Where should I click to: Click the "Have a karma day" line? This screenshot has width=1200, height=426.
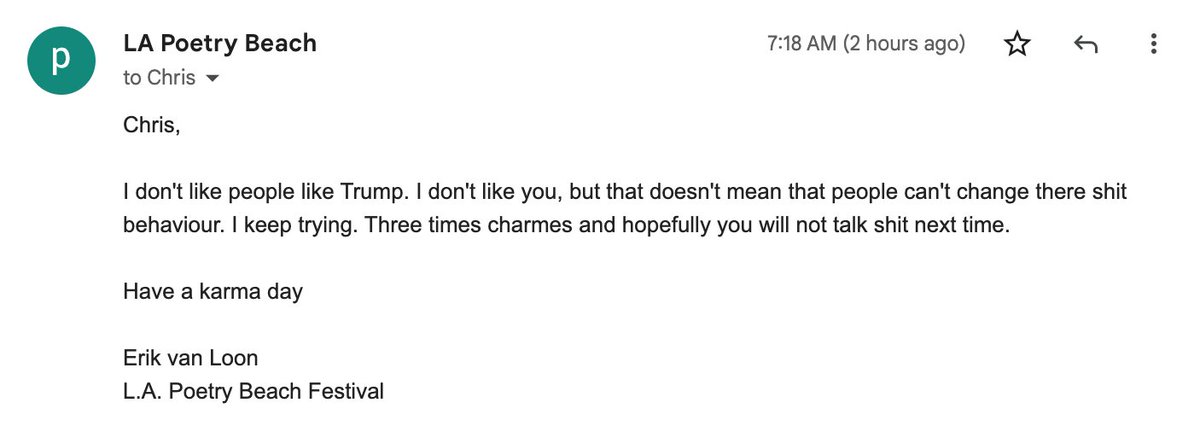(x=213, y=292)
